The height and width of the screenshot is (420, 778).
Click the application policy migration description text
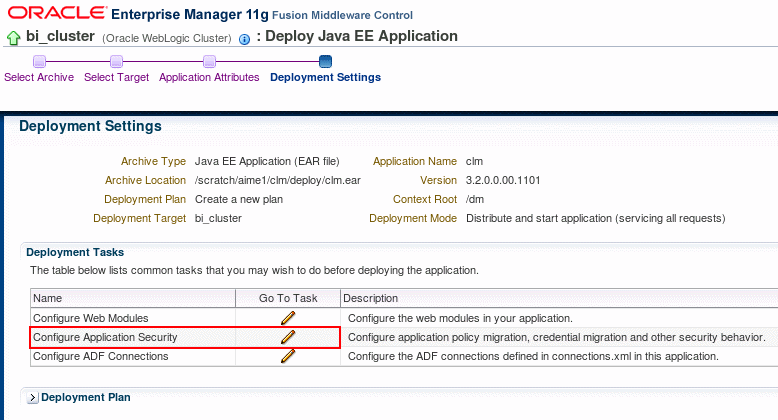point(557,337)
